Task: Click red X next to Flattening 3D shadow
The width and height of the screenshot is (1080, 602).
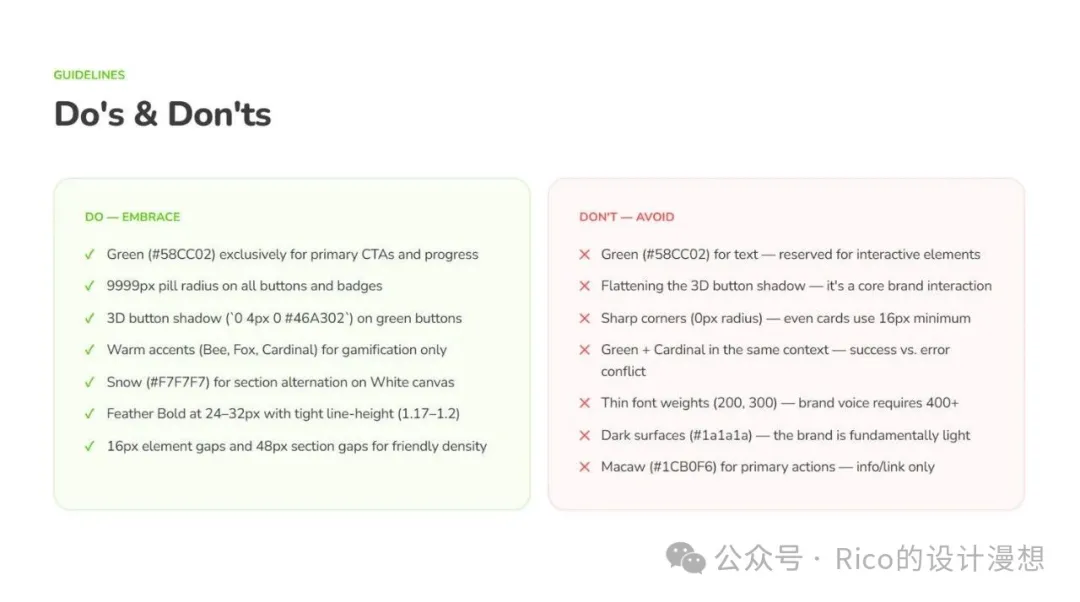Action: [x=585, y=286]
